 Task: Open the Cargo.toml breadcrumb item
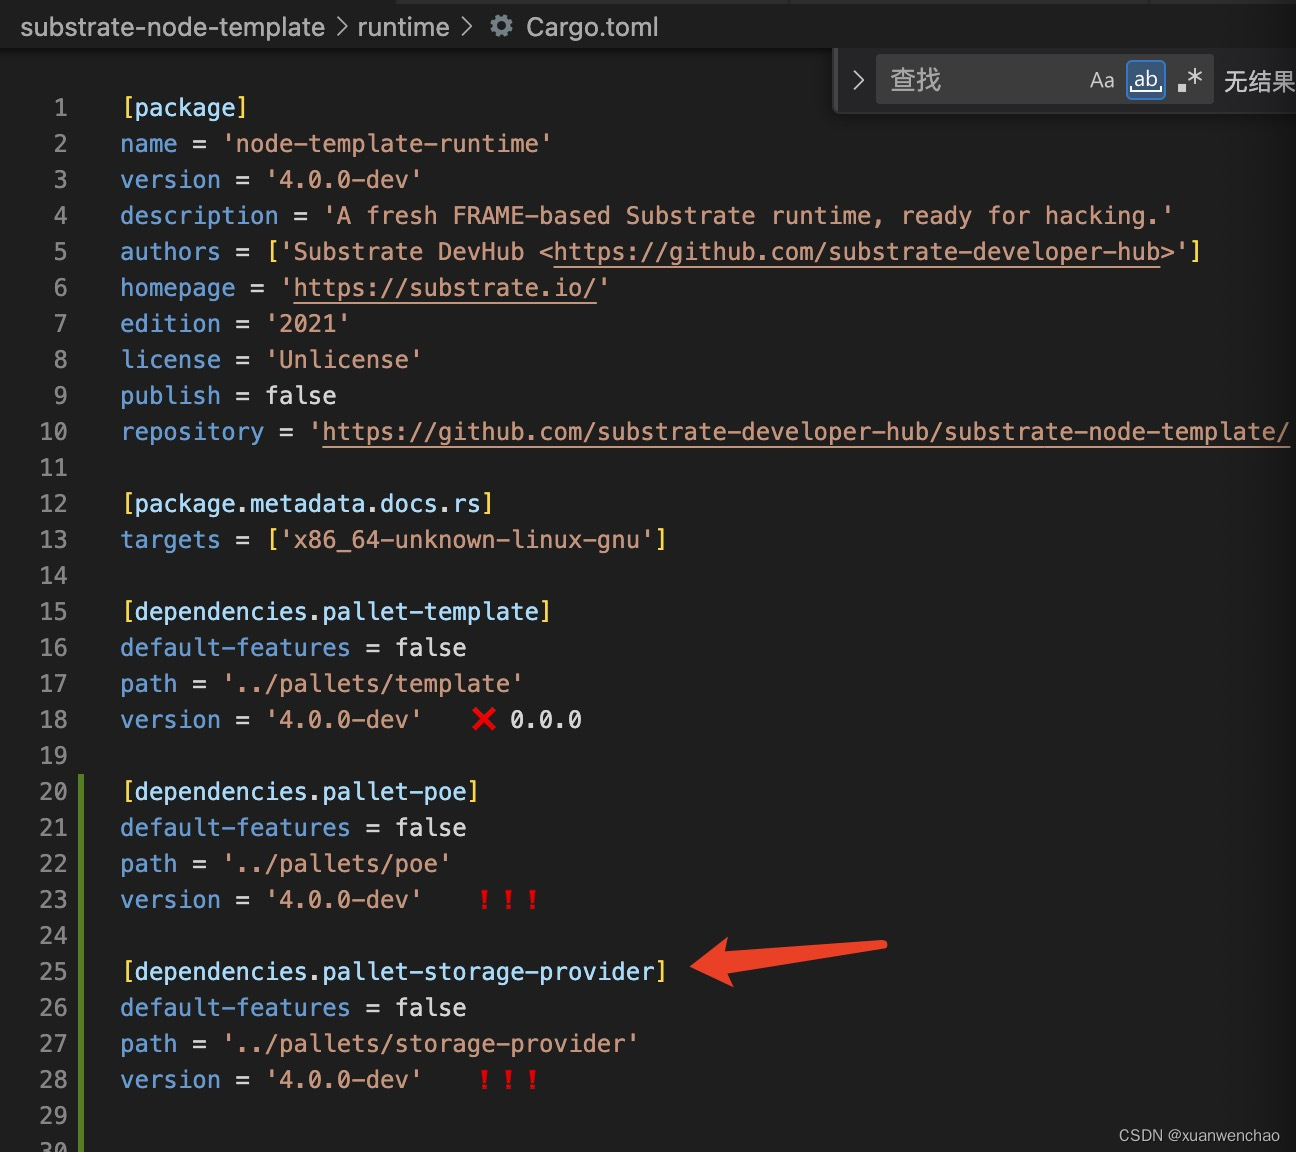point(592,27)
